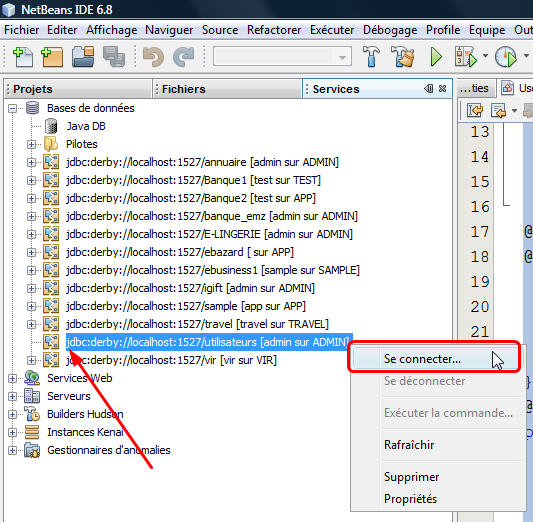Click the New File toolbar icon
This screenshot has height=522, width=533.
[x=23, y=57]
